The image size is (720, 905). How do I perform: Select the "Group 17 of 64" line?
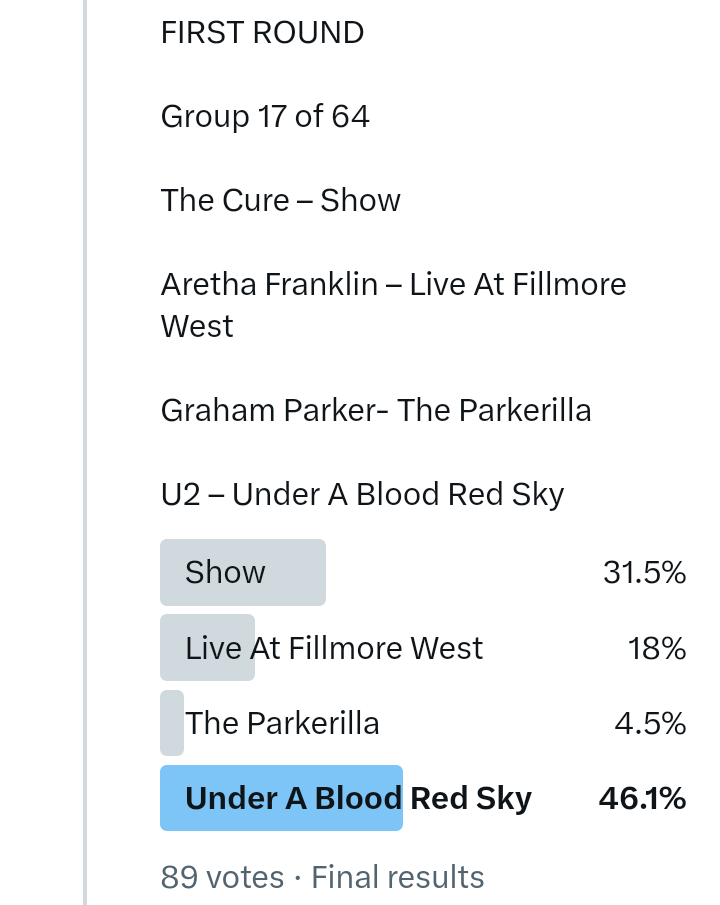point(265,117)
